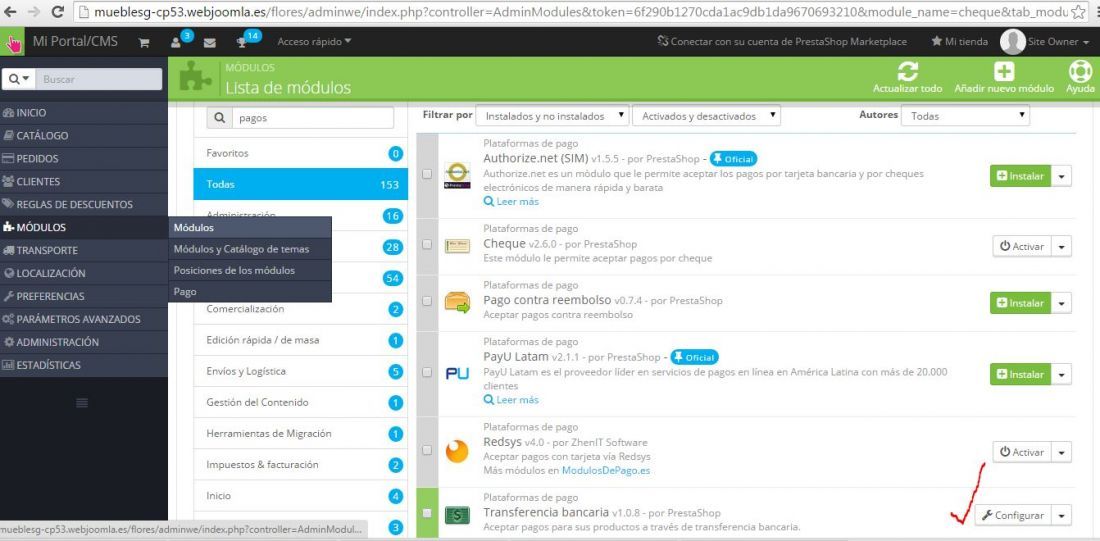Viewport: 1100px width, 541px height.
Task: Click the search magnifier dropdown in the sidebar
Action: click(19, 79)
